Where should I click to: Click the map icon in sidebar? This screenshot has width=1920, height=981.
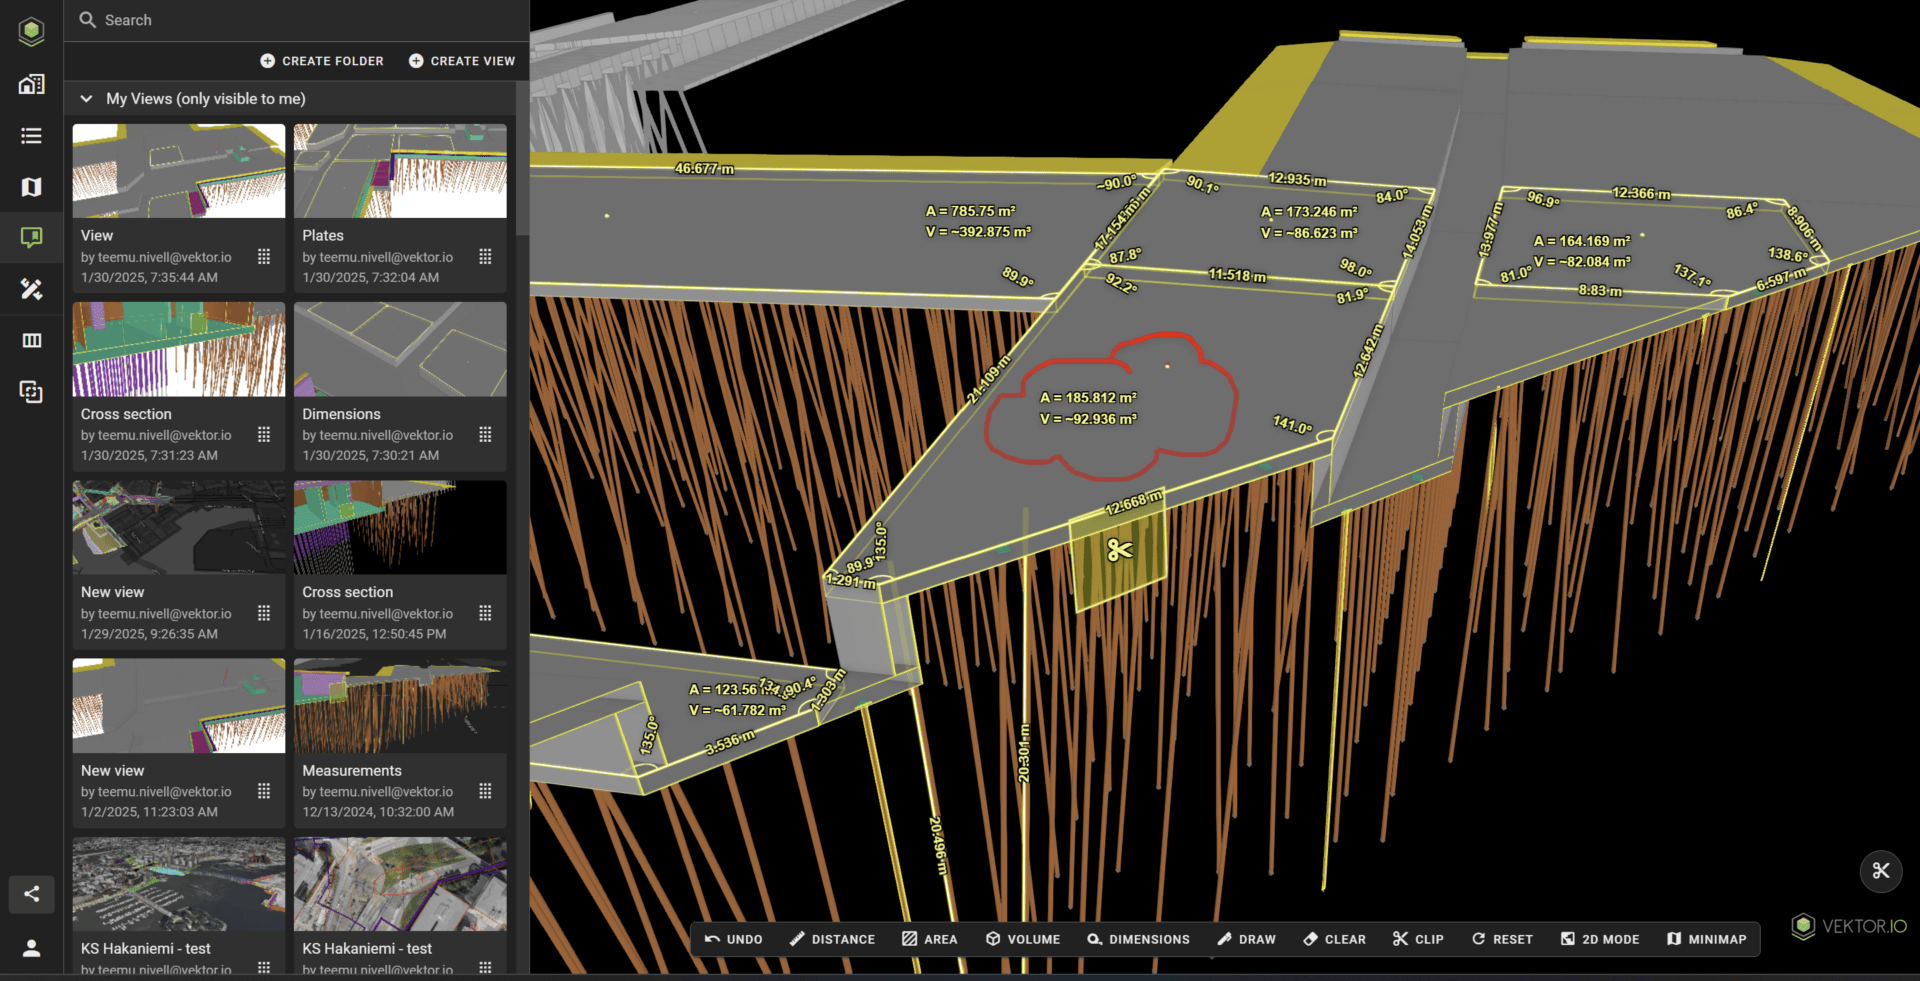click(x=31, y=187)
